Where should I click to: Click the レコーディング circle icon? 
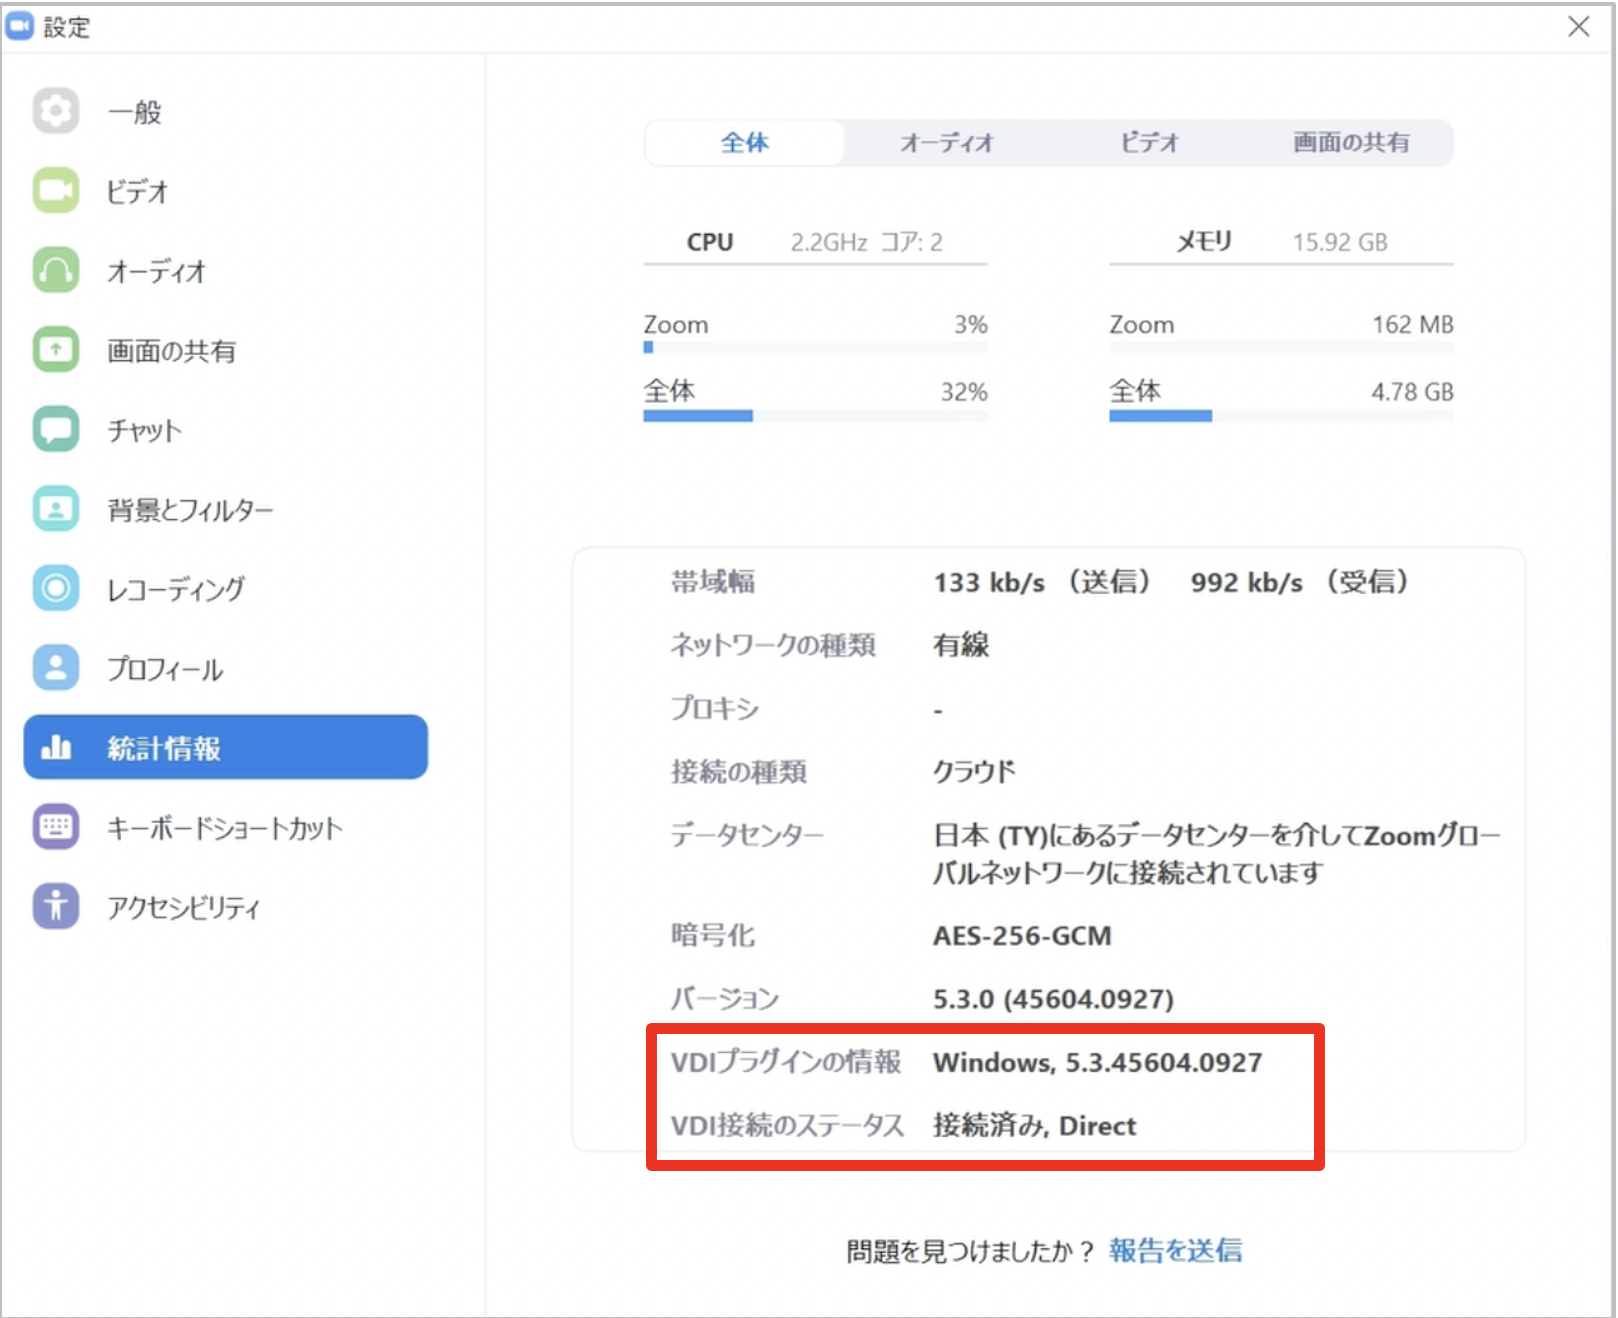click(x=56, y=588)
